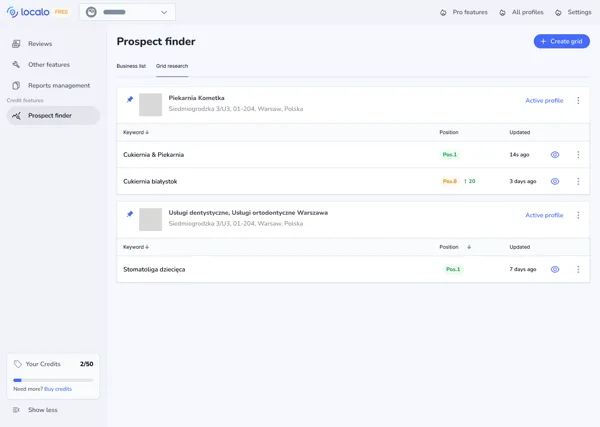Sort Usługi dentystyczne table by Position arrow
The width and height of the screenshot is (600, 427).
(x=469, y=247)
